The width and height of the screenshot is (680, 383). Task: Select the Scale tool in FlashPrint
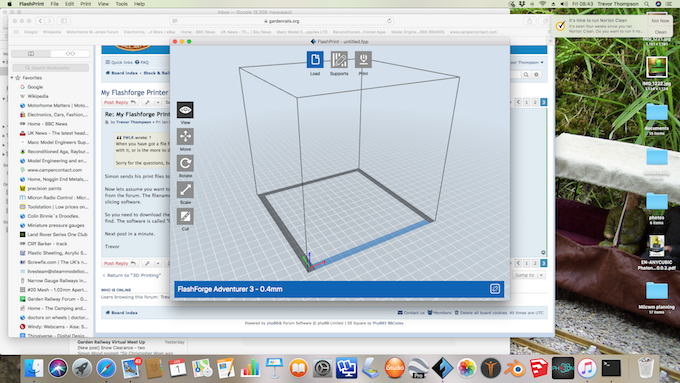pyautogui.click(x=185, y=190)
